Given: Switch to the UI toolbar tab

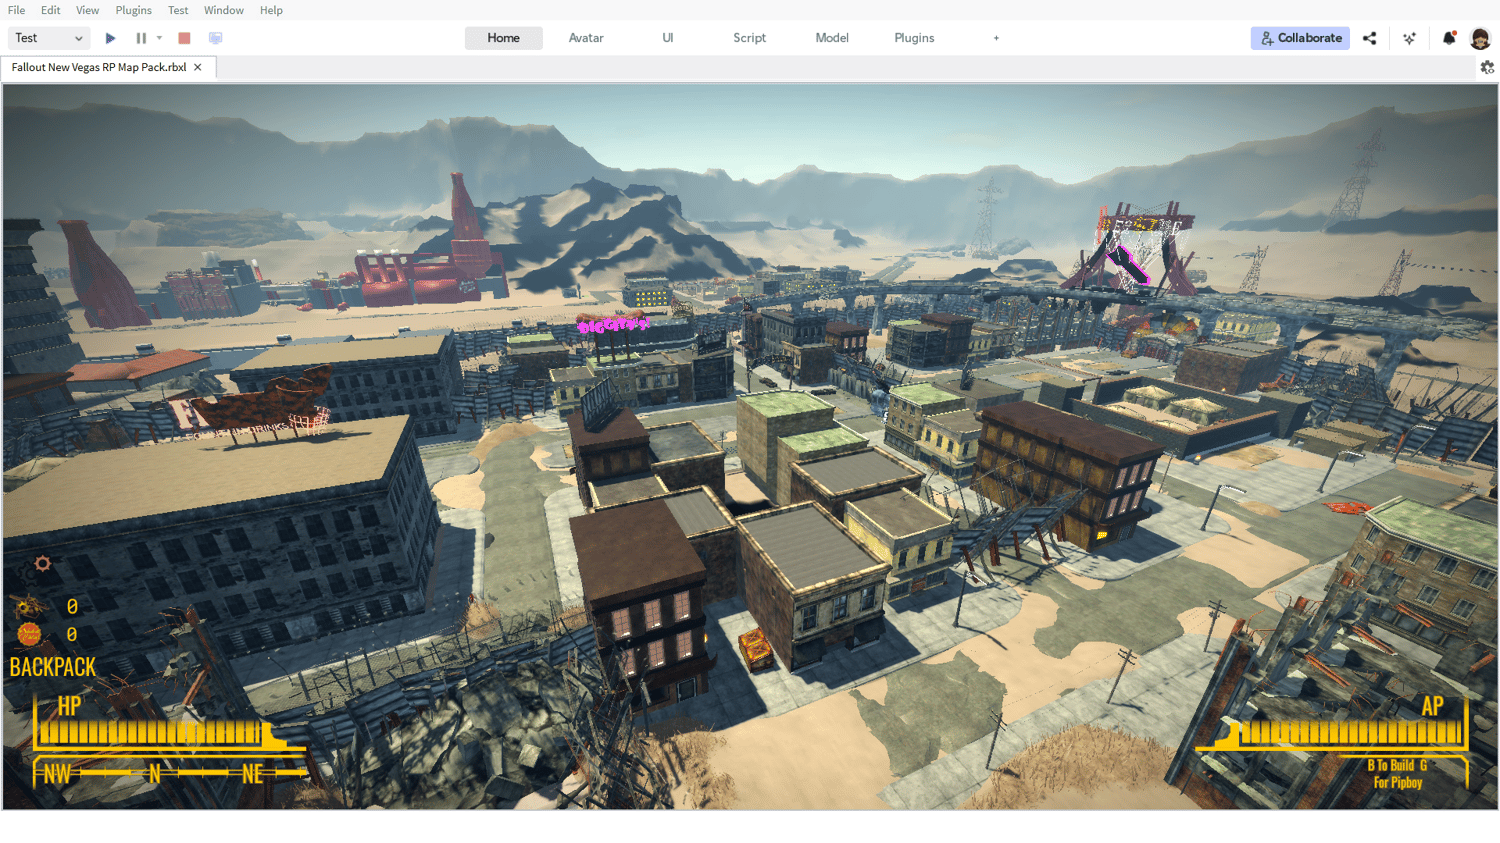Looking at the screenshot, I should pyautogui.click(x=668, y=38).
